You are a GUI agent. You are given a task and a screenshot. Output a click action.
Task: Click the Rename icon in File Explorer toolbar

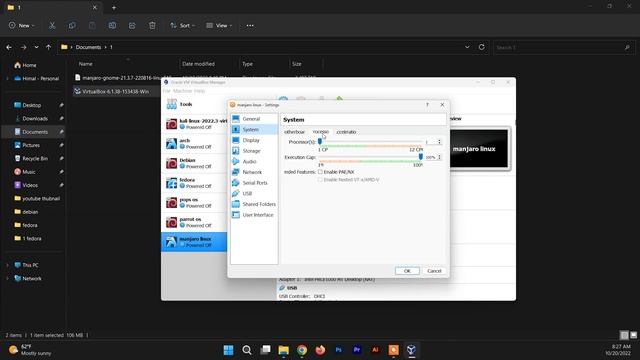(x=112, y=25)
